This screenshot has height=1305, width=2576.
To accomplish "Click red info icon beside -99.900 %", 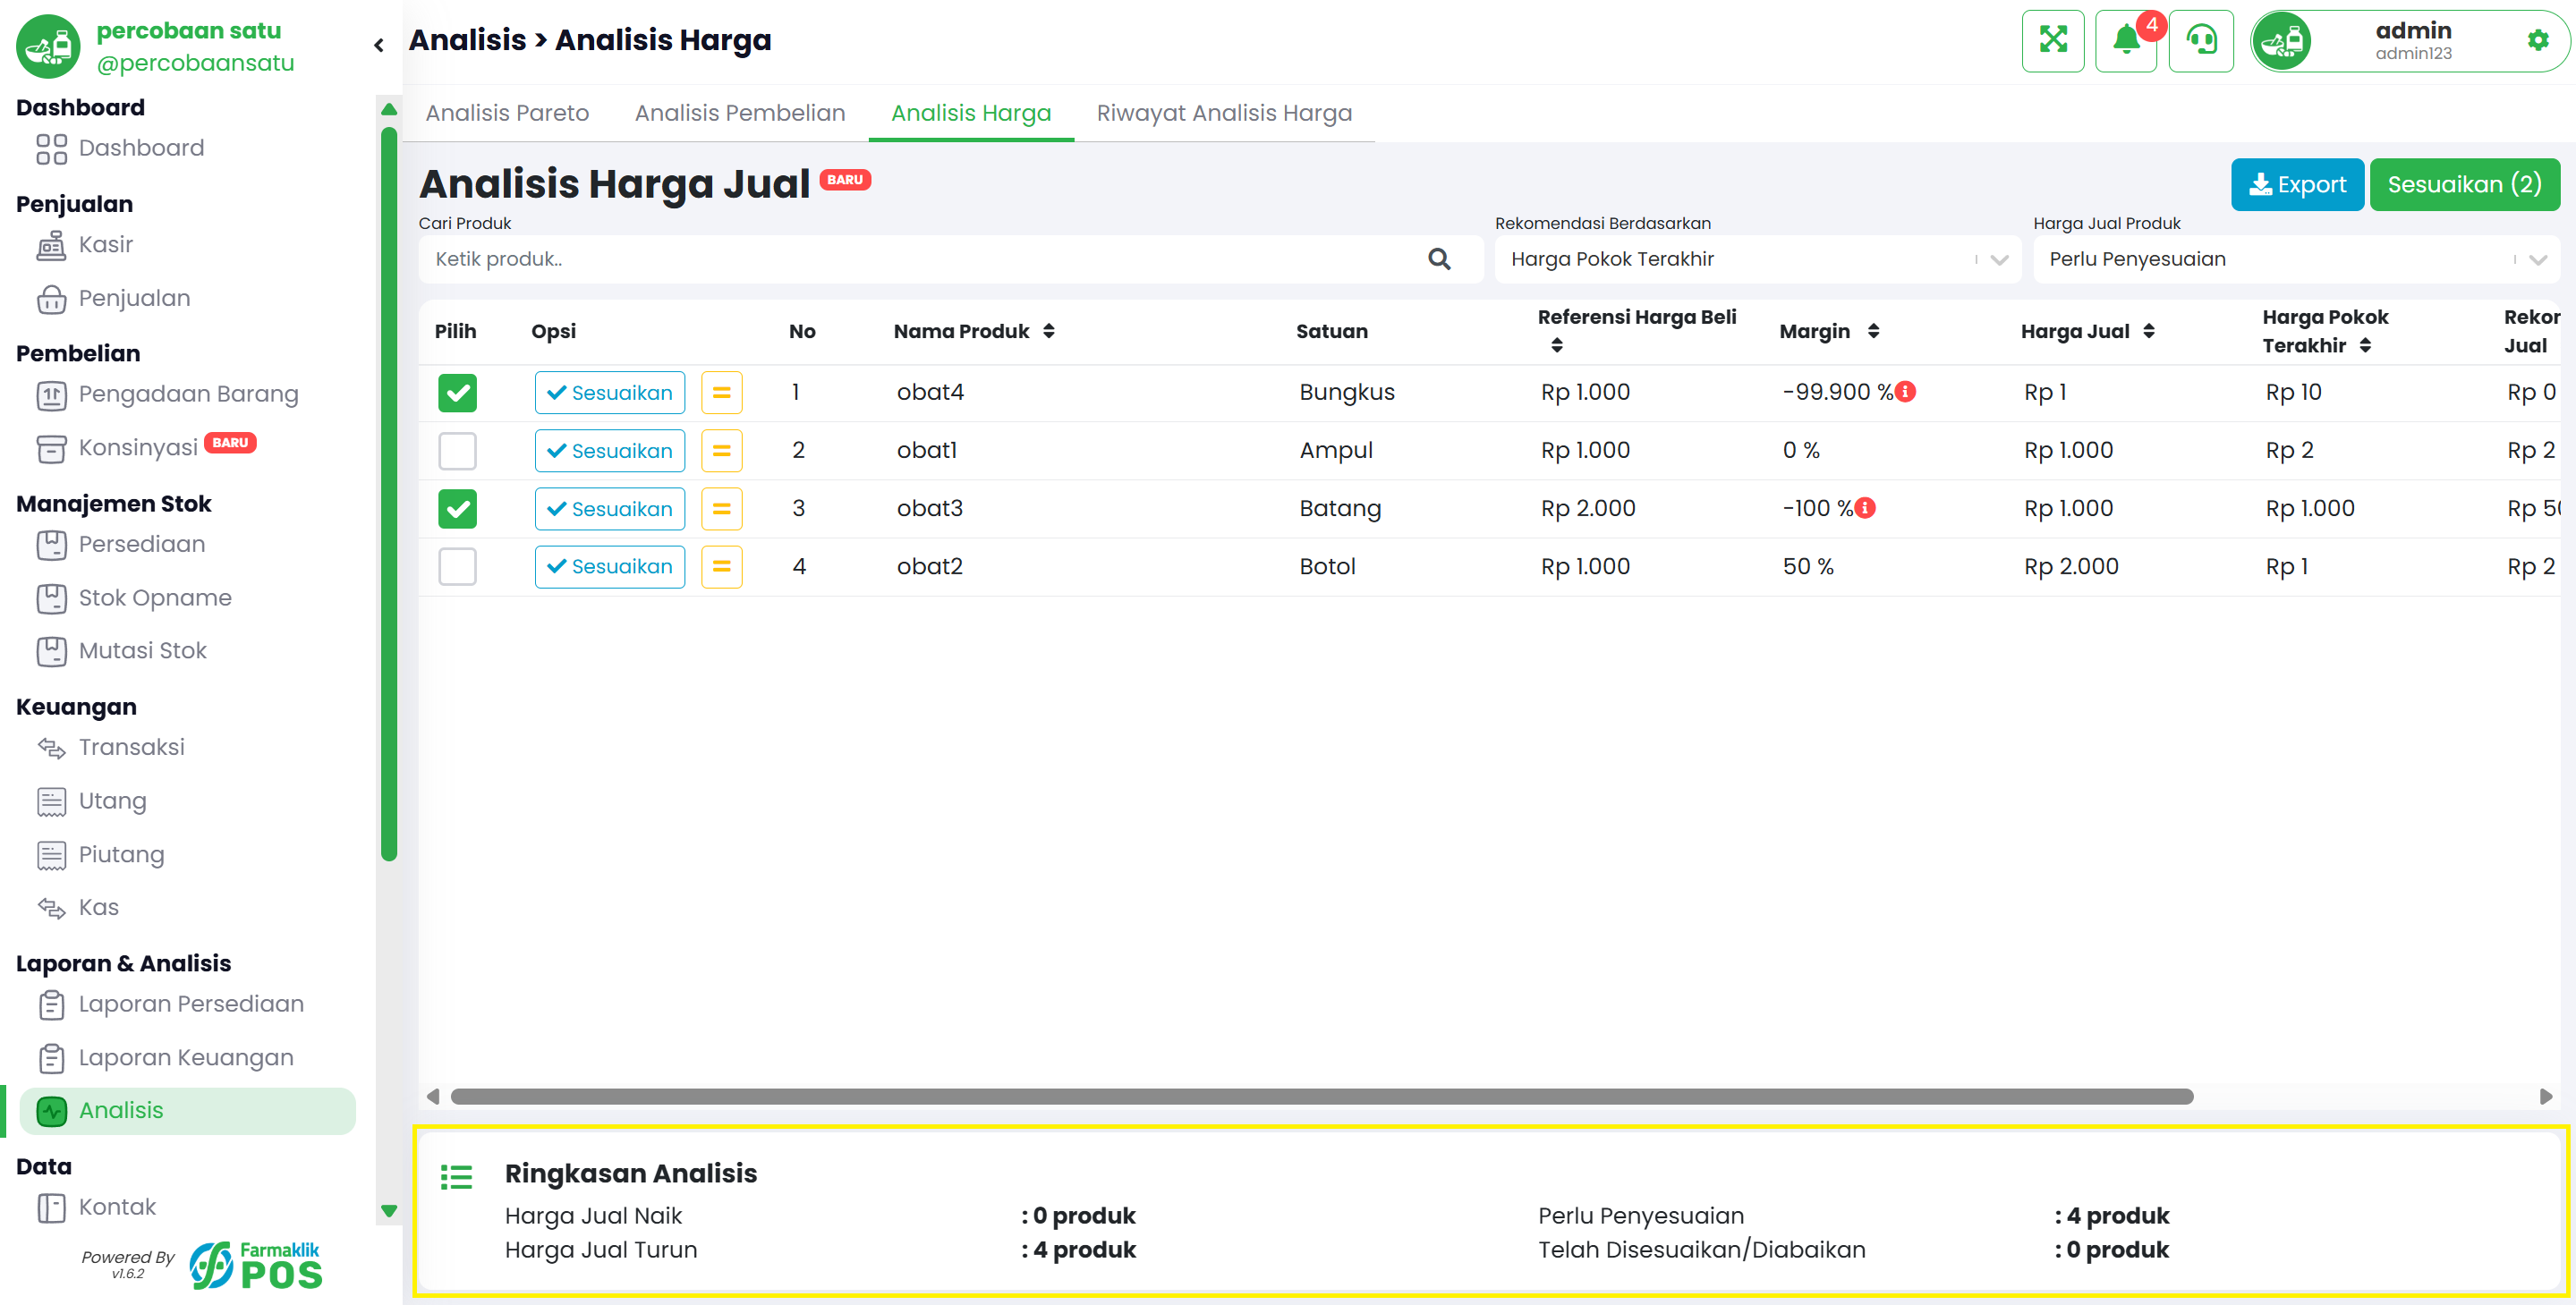I will [1906, 392].
